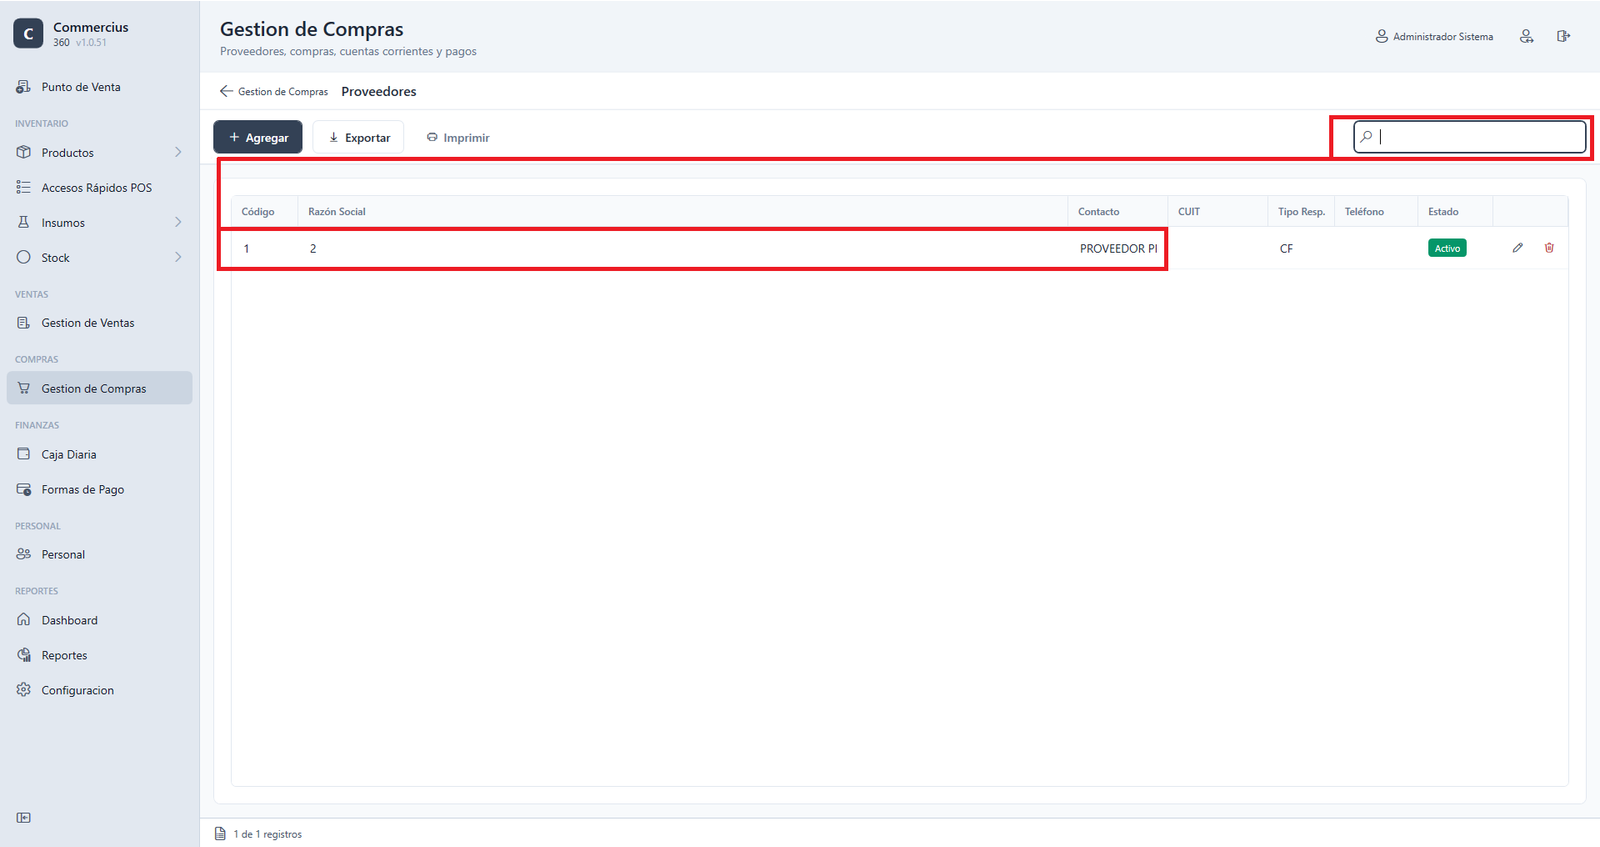This screenshot has height=847, width=1600.
Task: Open the Dashboard home icon in the sidebar
Action: click(x=24, y=620)
